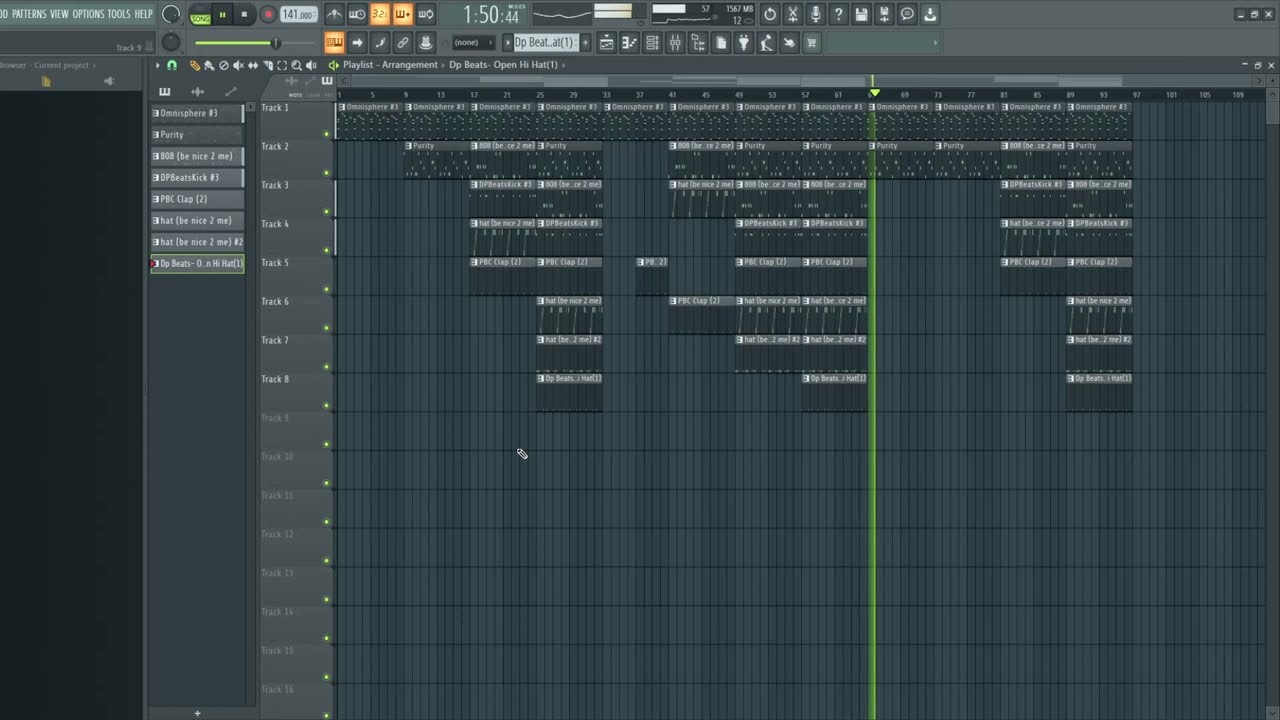The width and height of the screenshot is (1280, 720).
Task: Click the 141.000 tempo field
Action: click(x=298, y=15)
